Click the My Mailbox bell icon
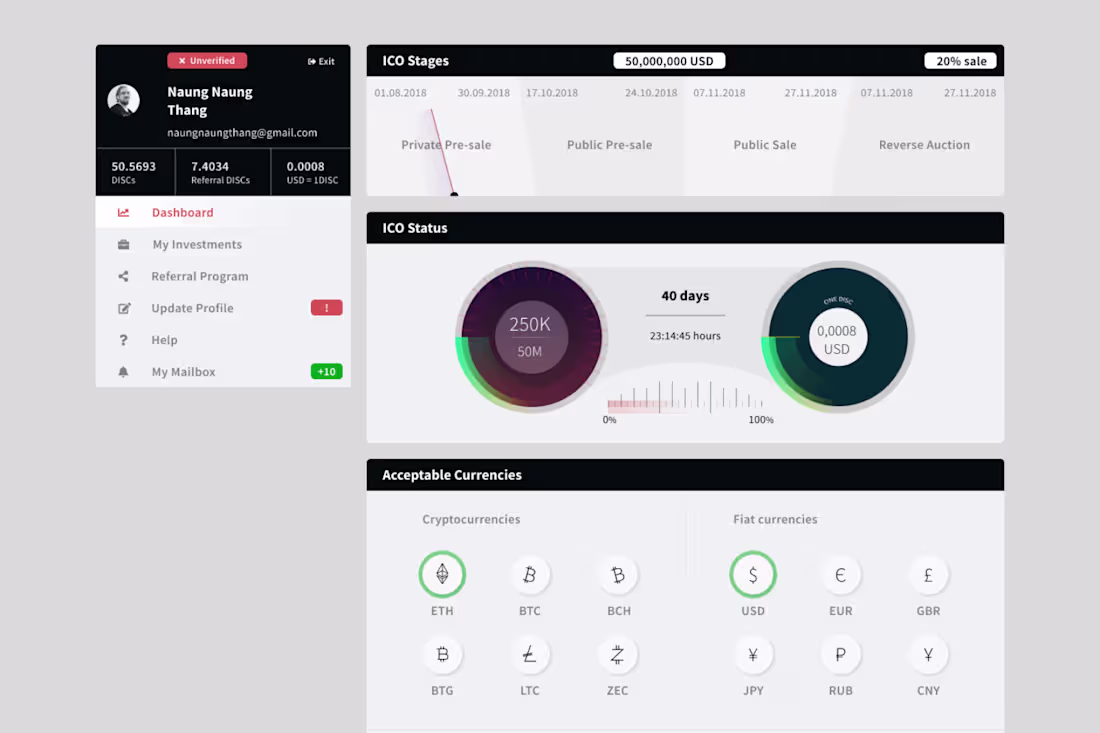 pyautogui.click(x=123, y=372)
